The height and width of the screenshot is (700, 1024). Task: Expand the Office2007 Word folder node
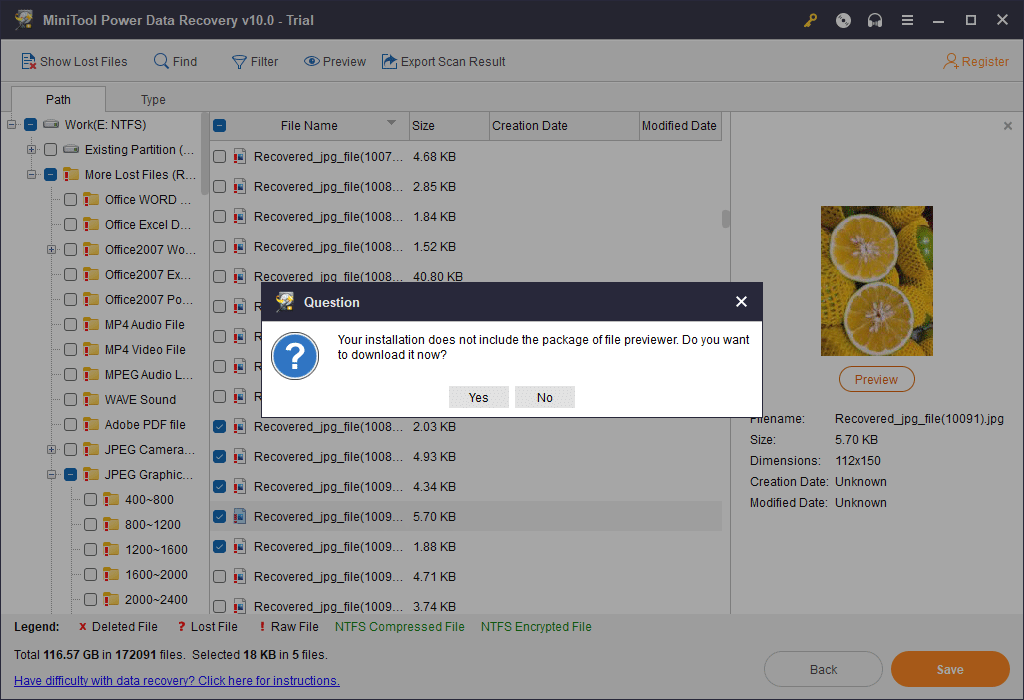point(52,249)
